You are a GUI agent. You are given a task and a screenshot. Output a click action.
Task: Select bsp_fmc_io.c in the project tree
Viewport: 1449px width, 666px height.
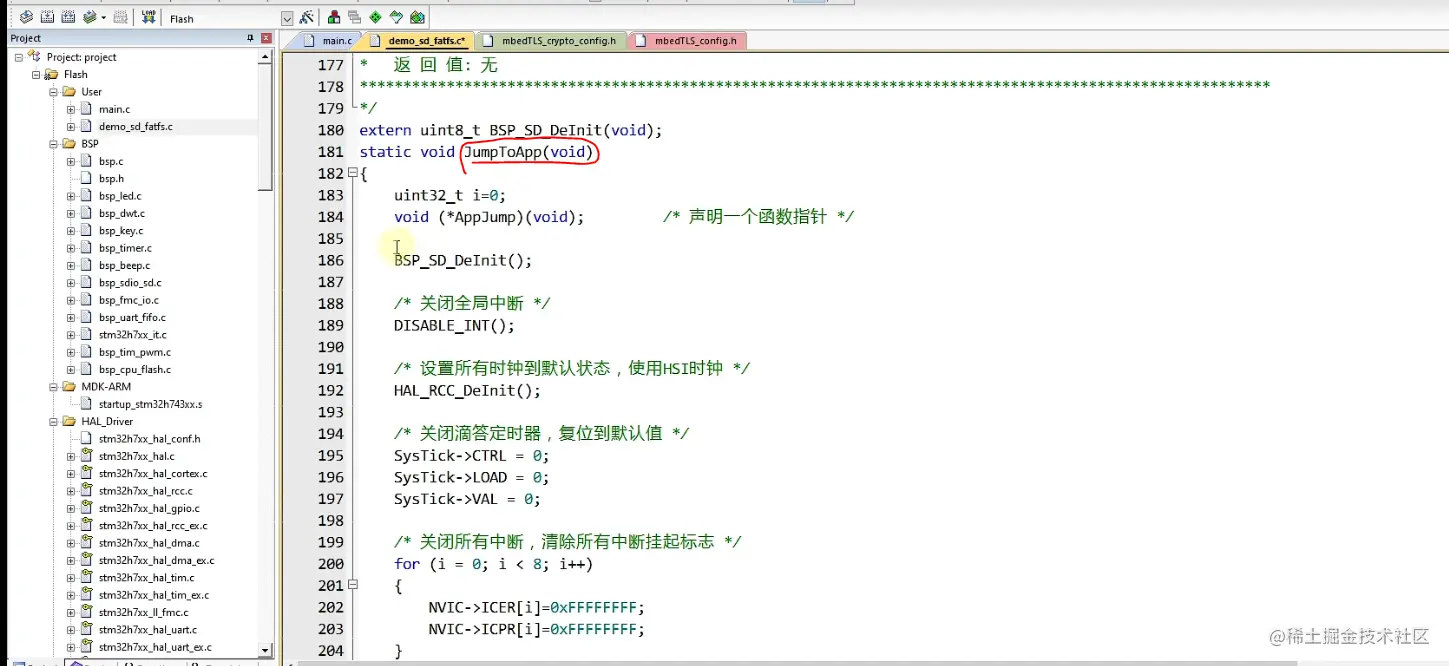click(x=128, y=300)
